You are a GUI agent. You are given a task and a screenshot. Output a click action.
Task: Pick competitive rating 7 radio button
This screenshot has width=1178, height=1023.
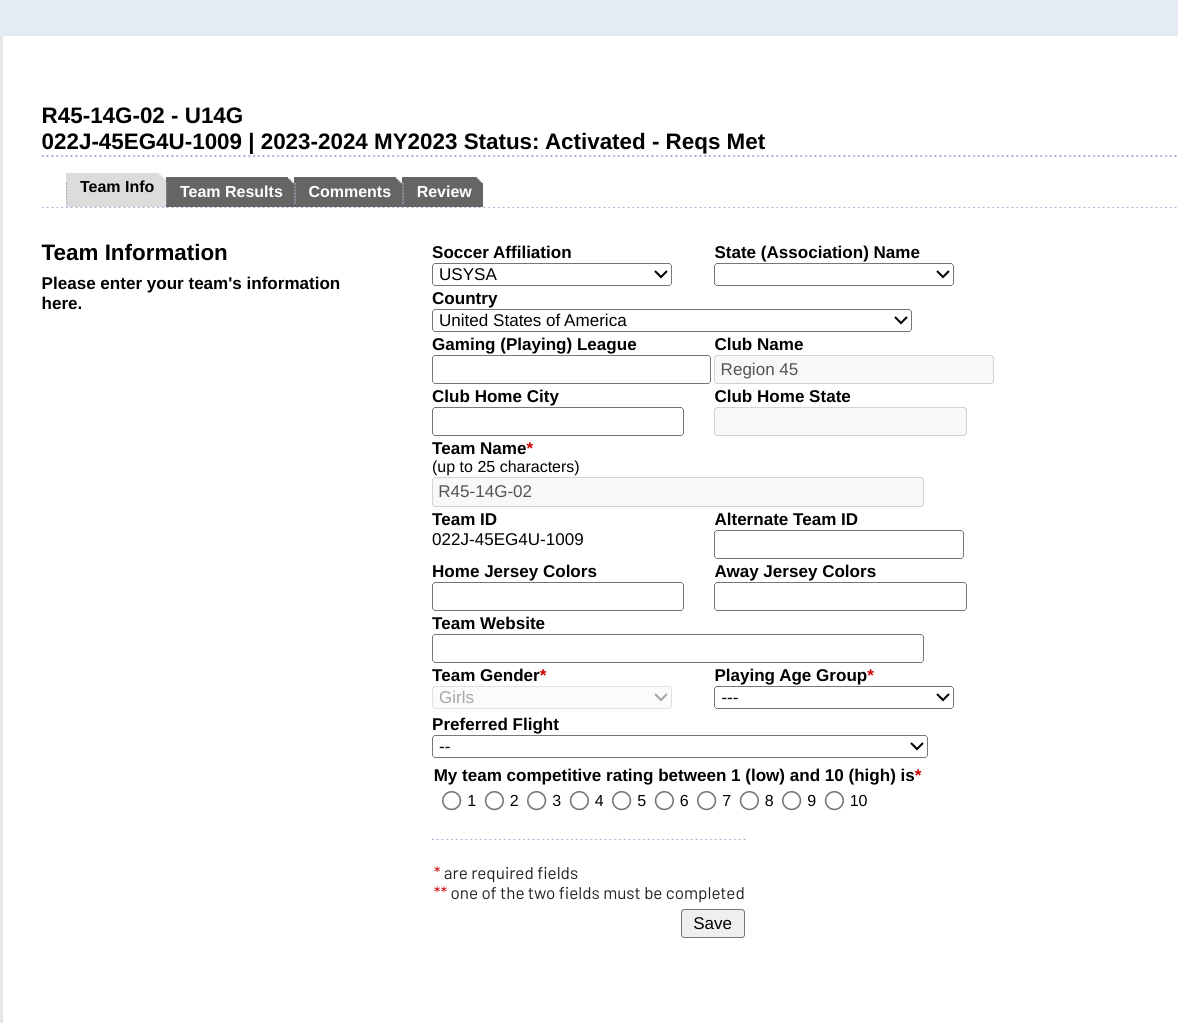tap(706, 801)
